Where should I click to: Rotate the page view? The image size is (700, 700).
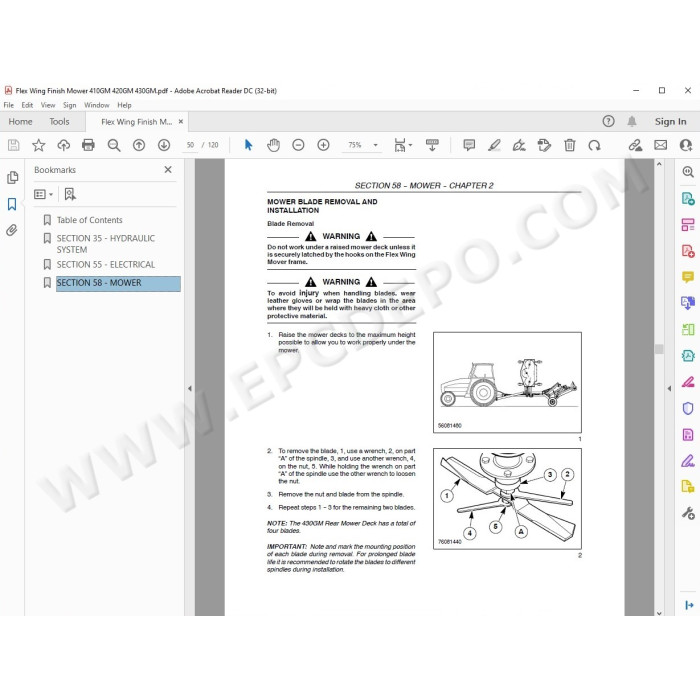pos(594,145)
